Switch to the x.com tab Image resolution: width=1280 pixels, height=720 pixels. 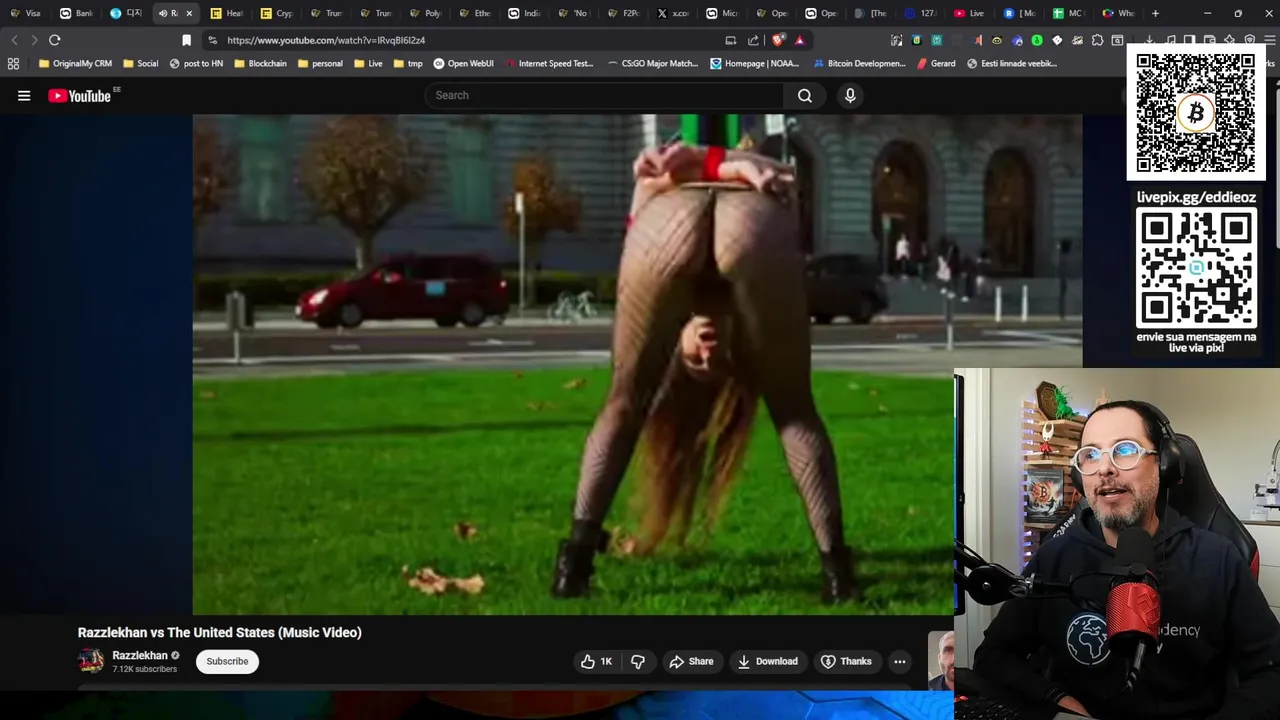[674, 13]
